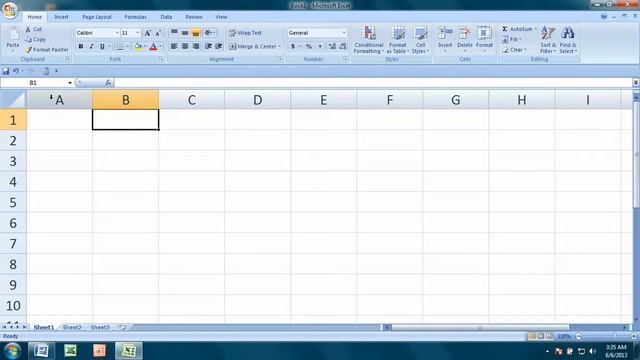Click the Start button on taskbar

(12, 351)
